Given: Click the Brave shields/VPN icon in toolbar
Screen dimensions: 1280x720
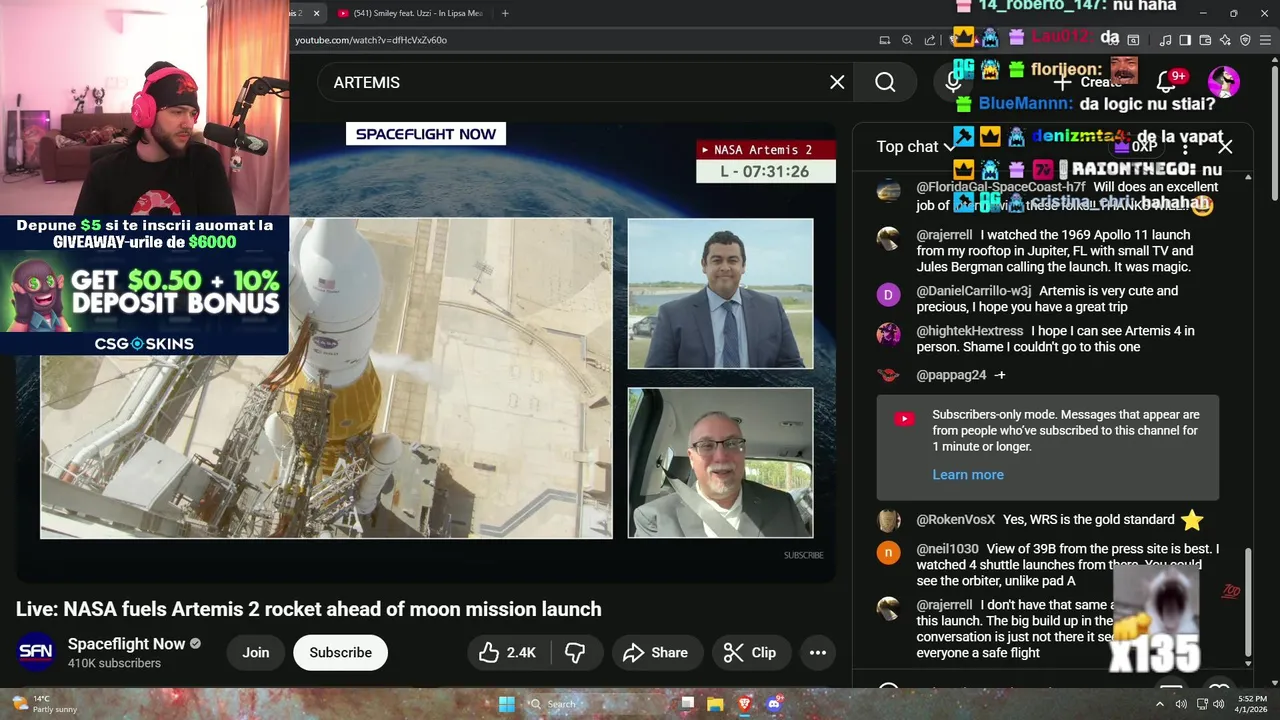Looking at the screenshot, I should (x=1245, y=40).
